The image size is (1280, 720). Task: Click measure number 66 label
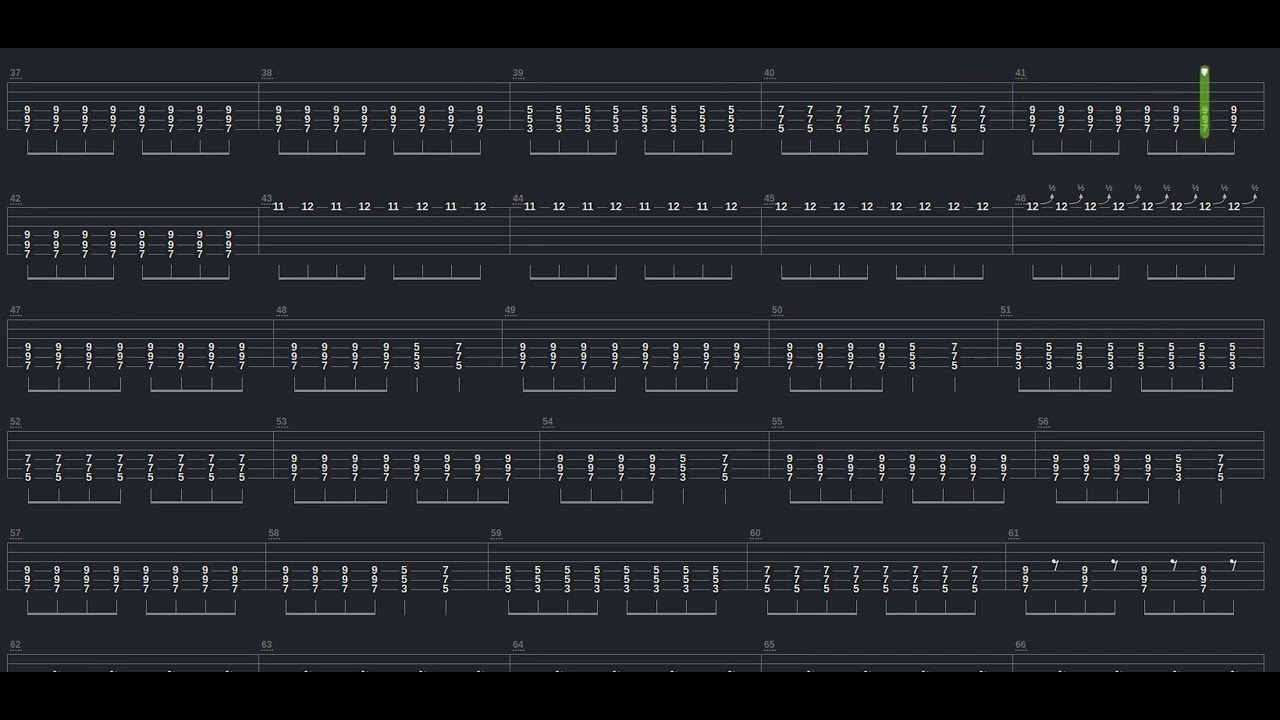point(1020,645)
